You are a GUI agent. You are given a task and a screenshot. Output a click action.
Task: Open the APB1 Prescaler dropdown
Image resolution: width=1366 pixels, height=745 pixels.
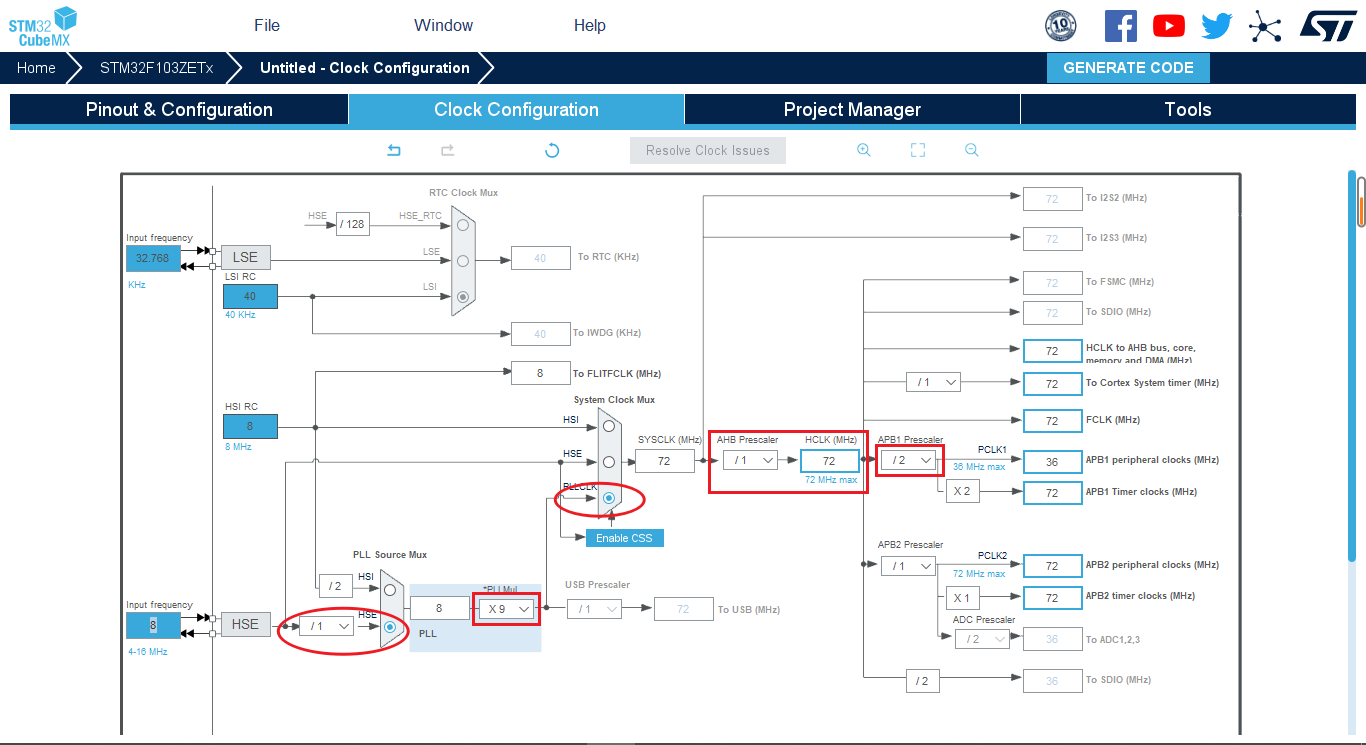[909, 460]
